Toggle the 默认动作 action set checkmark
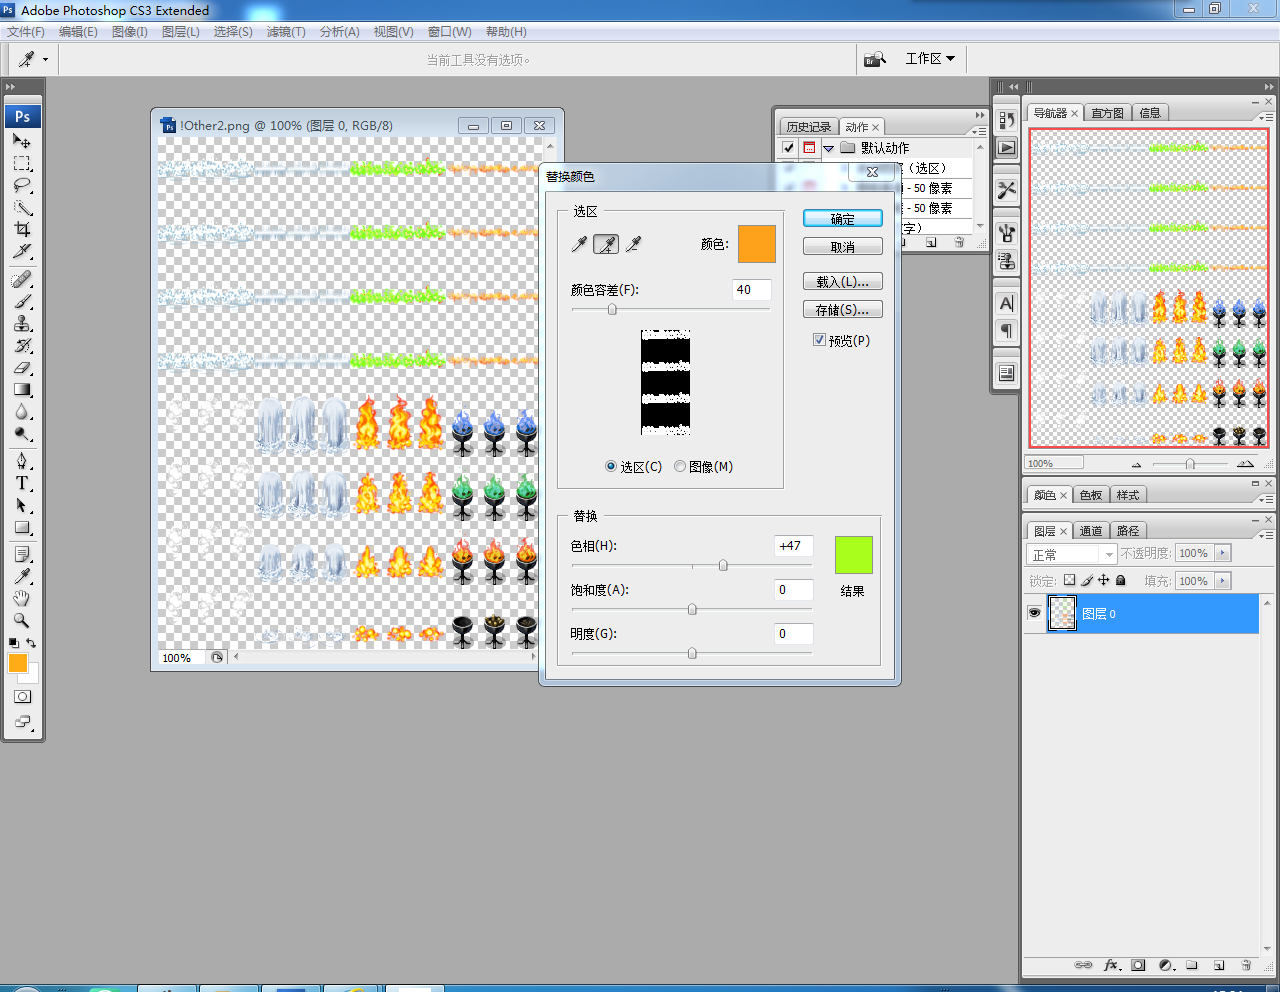The height and width of the screenshot is (992, 1280). click(x=788, y=148)
